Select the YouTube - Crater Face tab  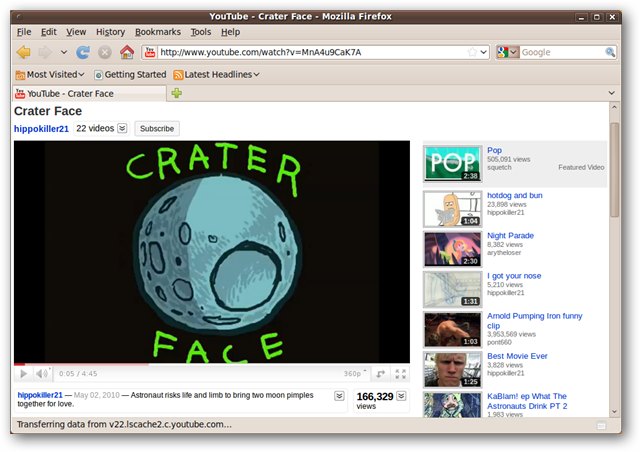click(x=90, y=94)
